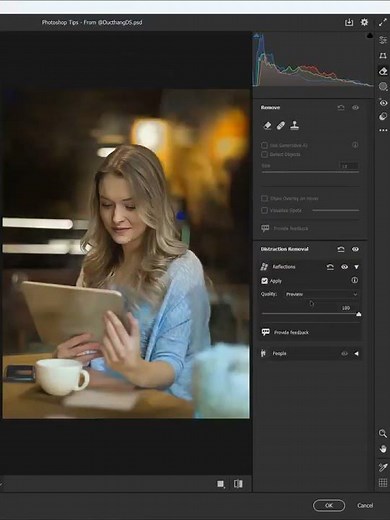Reset the Reflections settings
The height and width of the screenshot is (520, 390).
click(330, 267)
